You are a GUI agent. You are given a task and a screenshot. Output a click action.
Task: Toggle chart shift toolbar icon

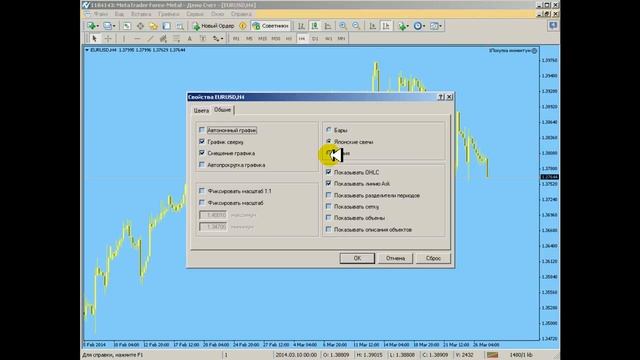coord(386,26)
